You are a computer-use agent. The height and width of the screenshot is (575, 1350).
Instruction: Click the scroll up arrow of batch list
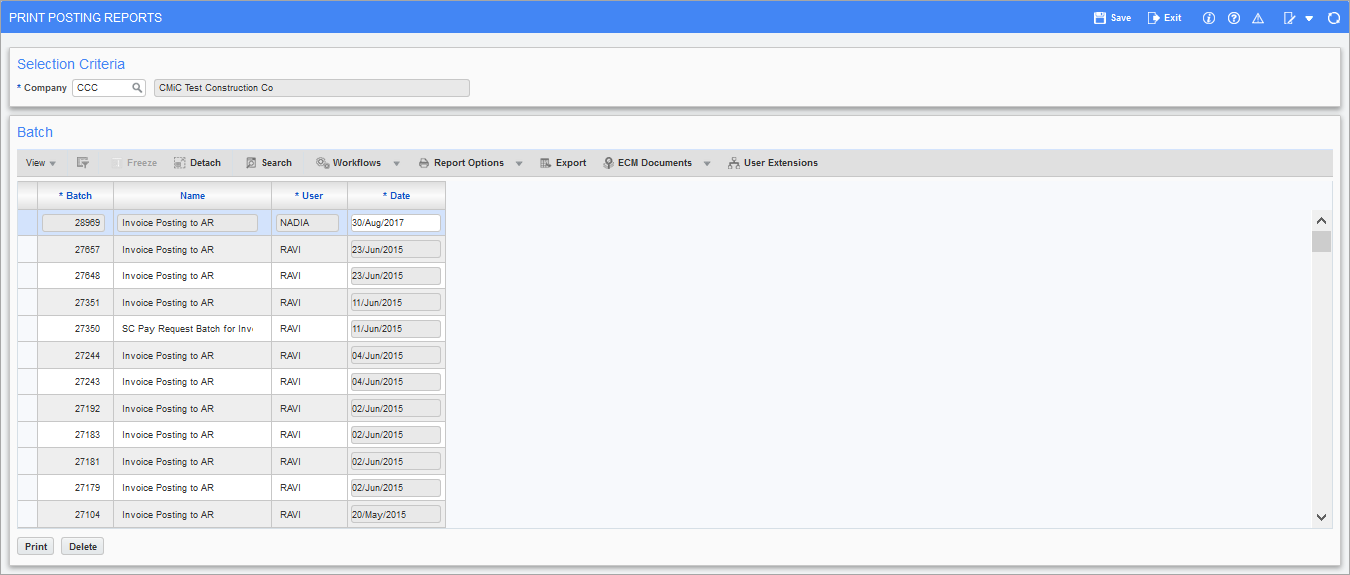[1321, 220]
